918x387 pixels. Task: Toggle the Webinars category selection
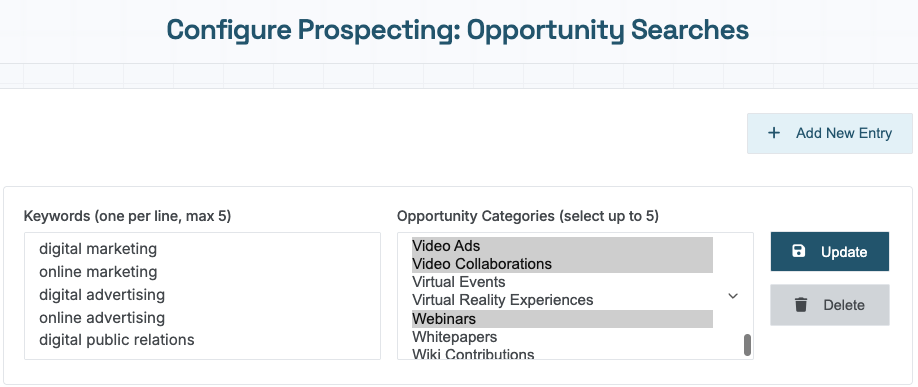tap(562, 318)
